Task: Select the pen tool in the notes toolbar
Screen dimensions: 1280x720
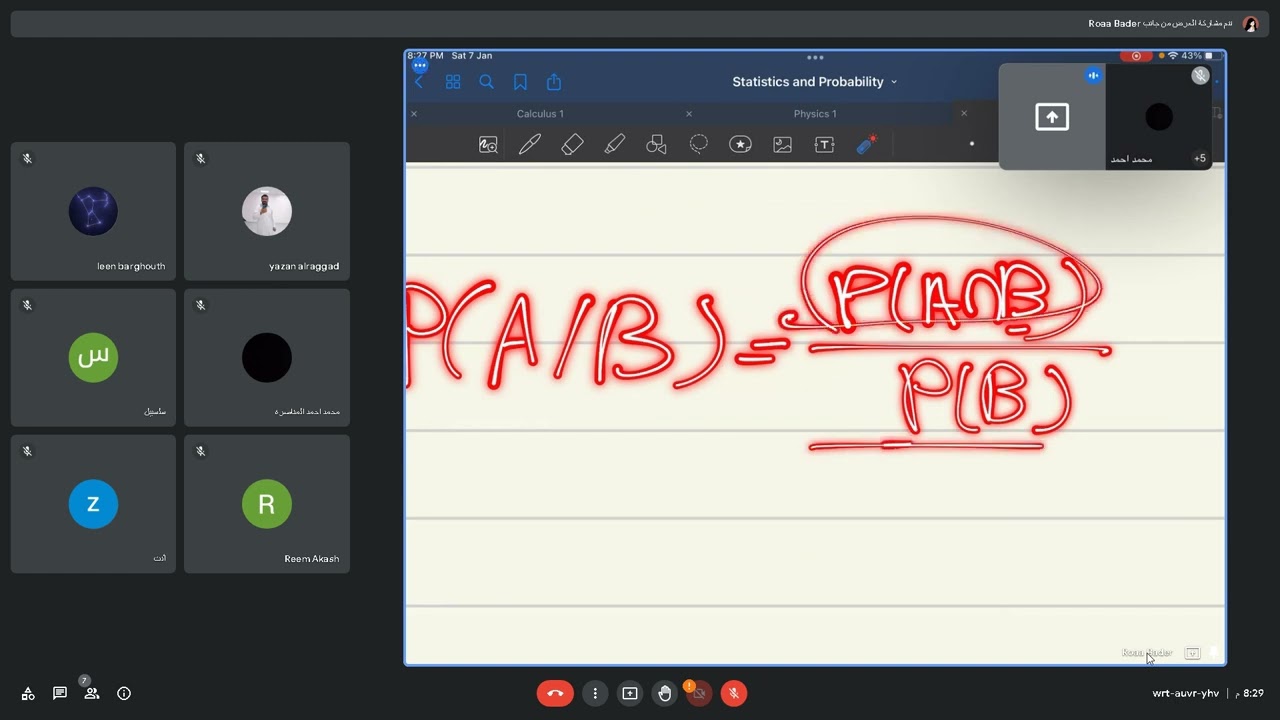Action: tap(530, 145)
